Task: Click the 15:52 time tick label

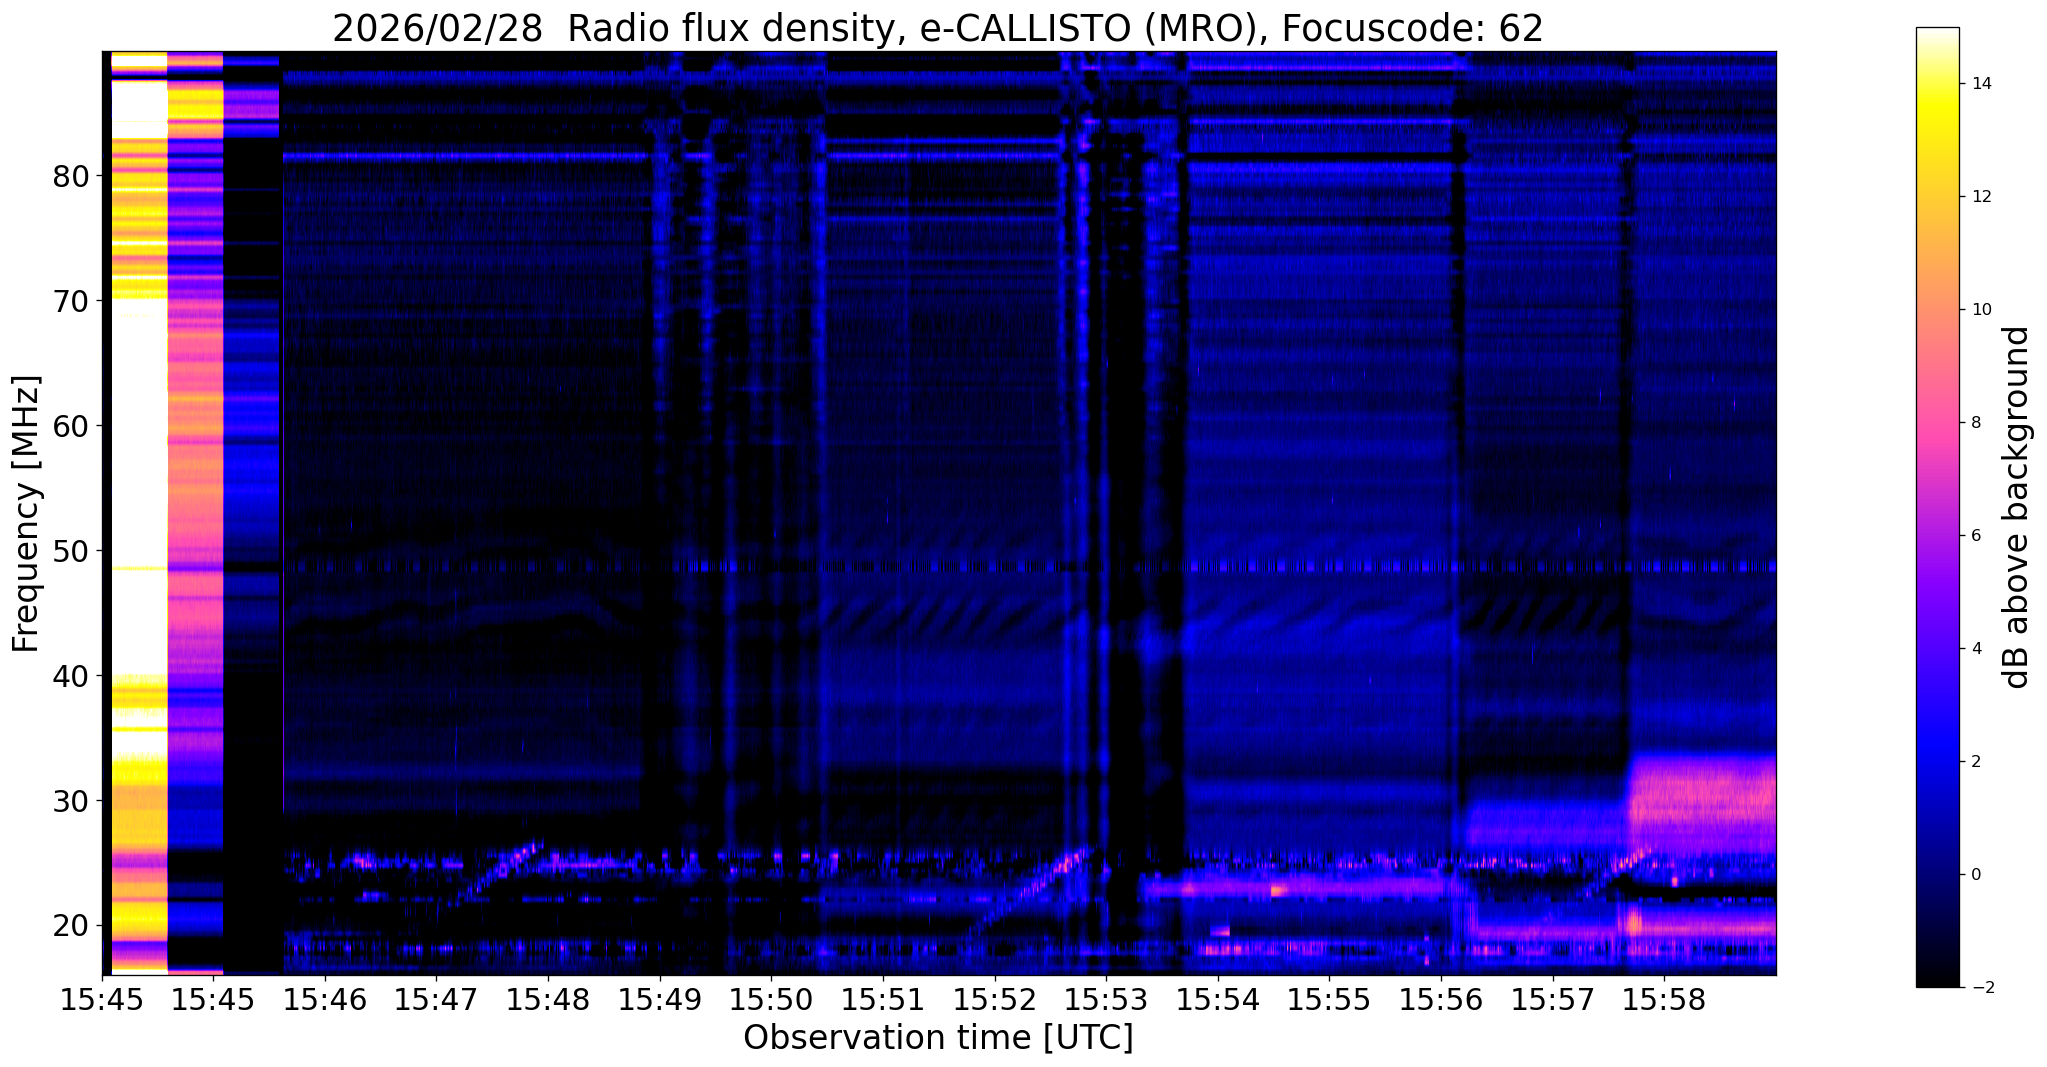Action: click(x=994, y=1001)
